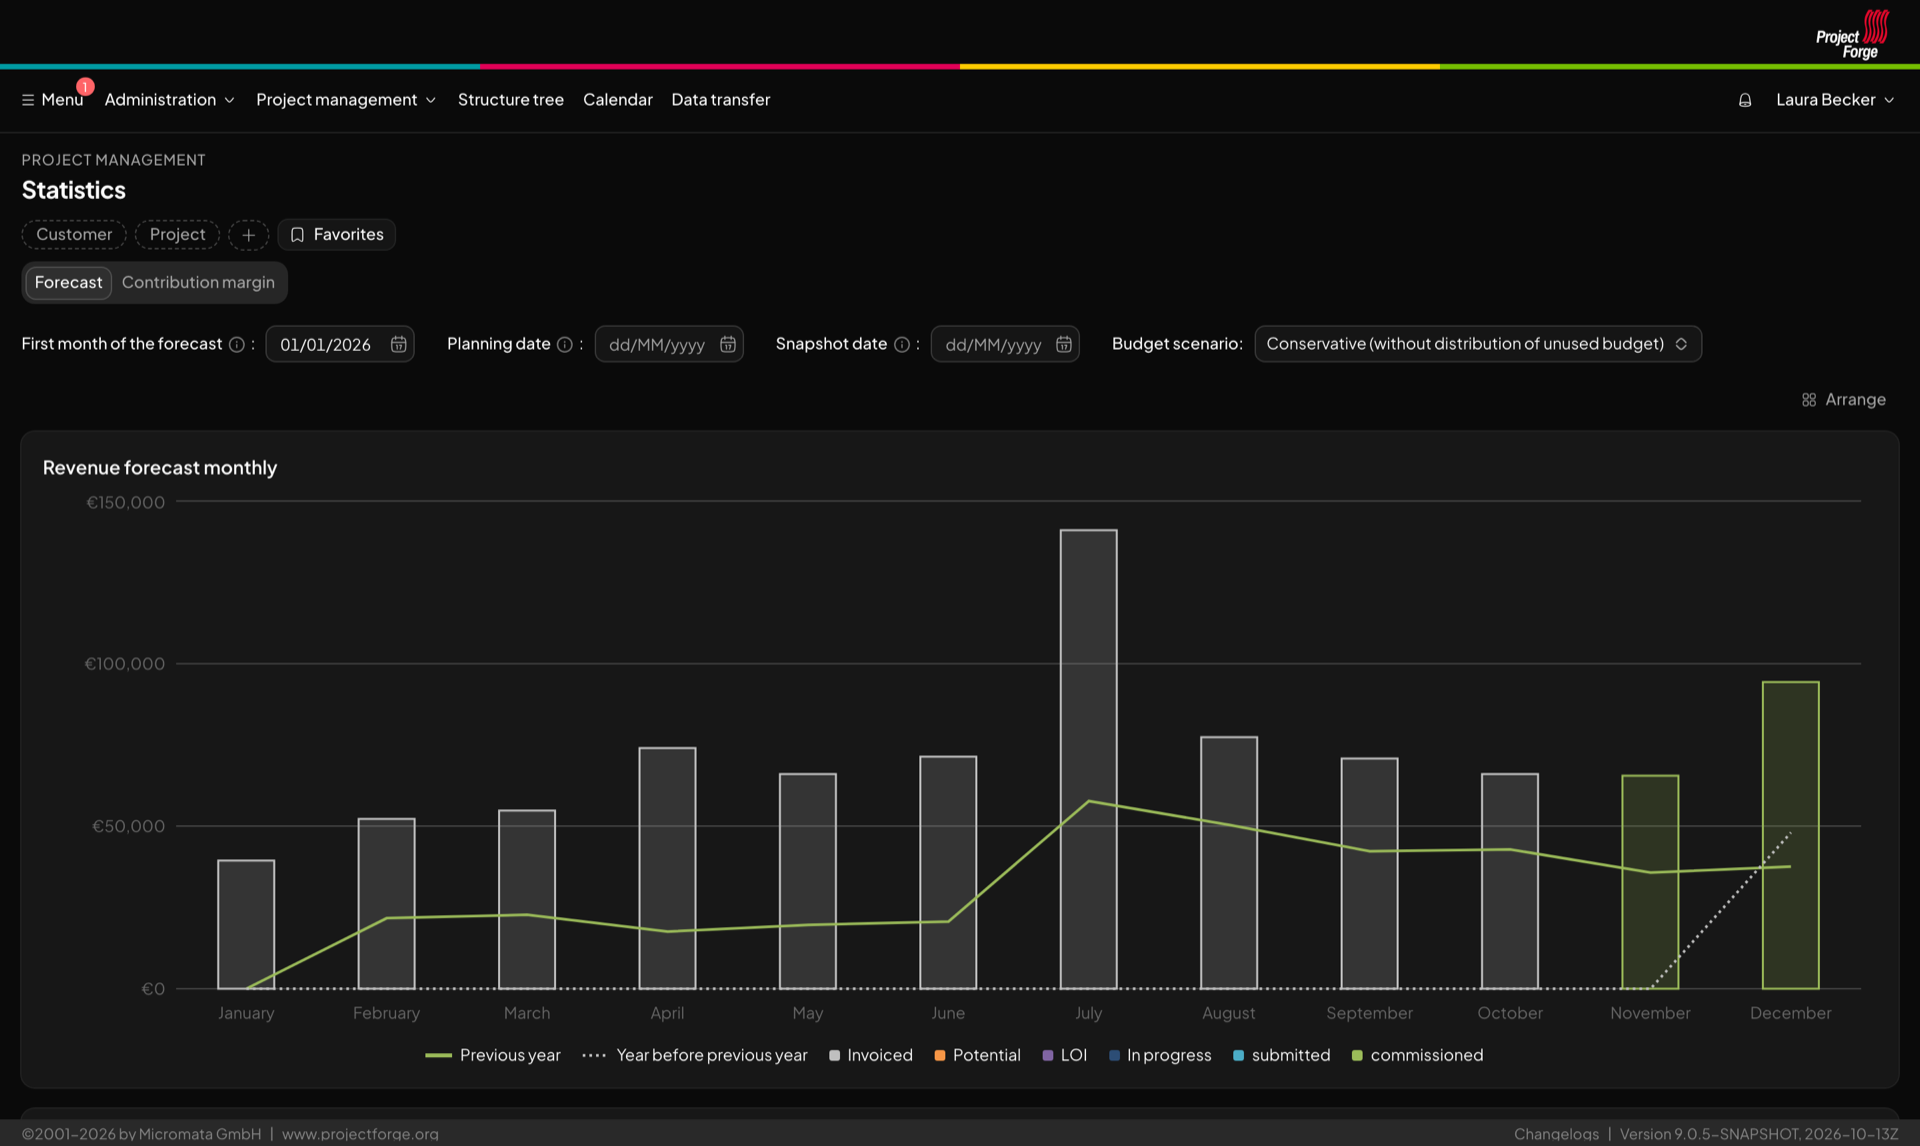Open calendar picker for Snapshot date

1064,344
